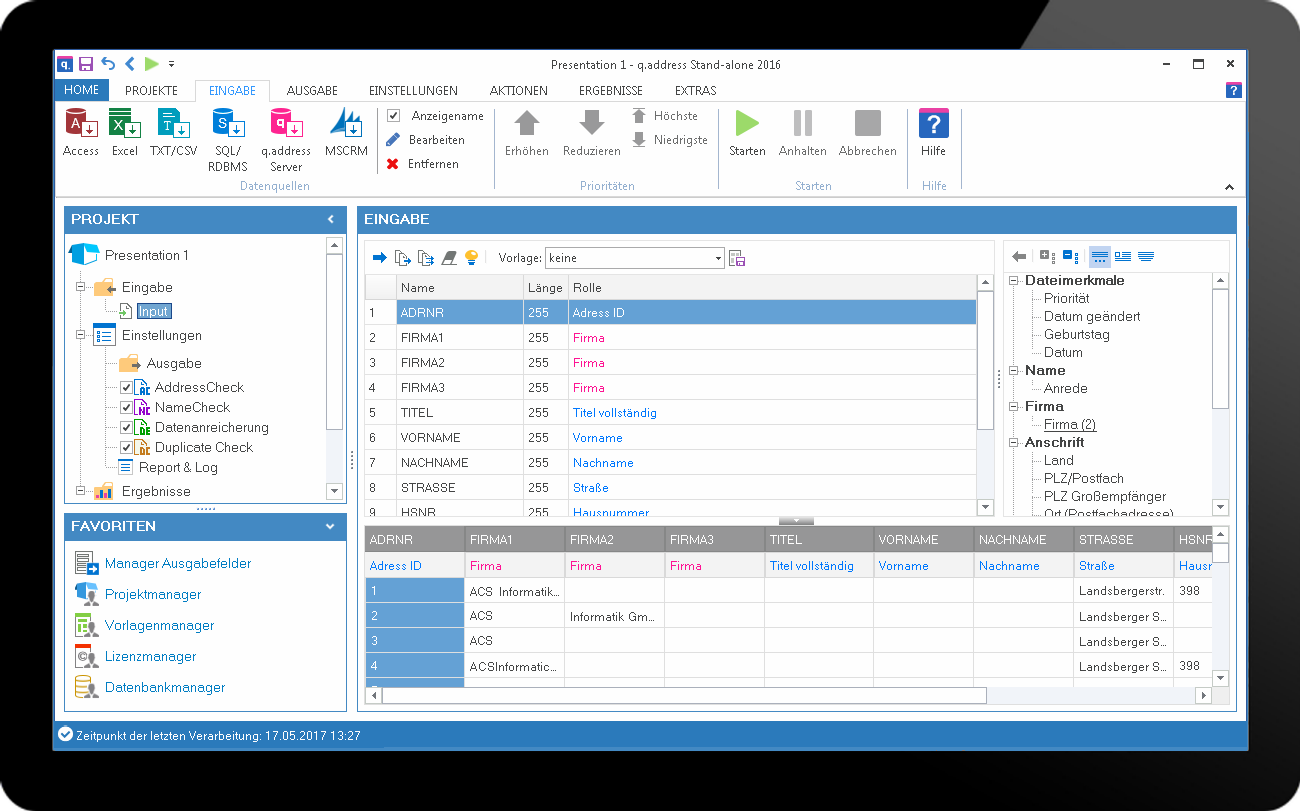Viewport: 1300px width, 811px height.
Task: Click Firma (2) in roles tree
Action: coord(1070,424)
